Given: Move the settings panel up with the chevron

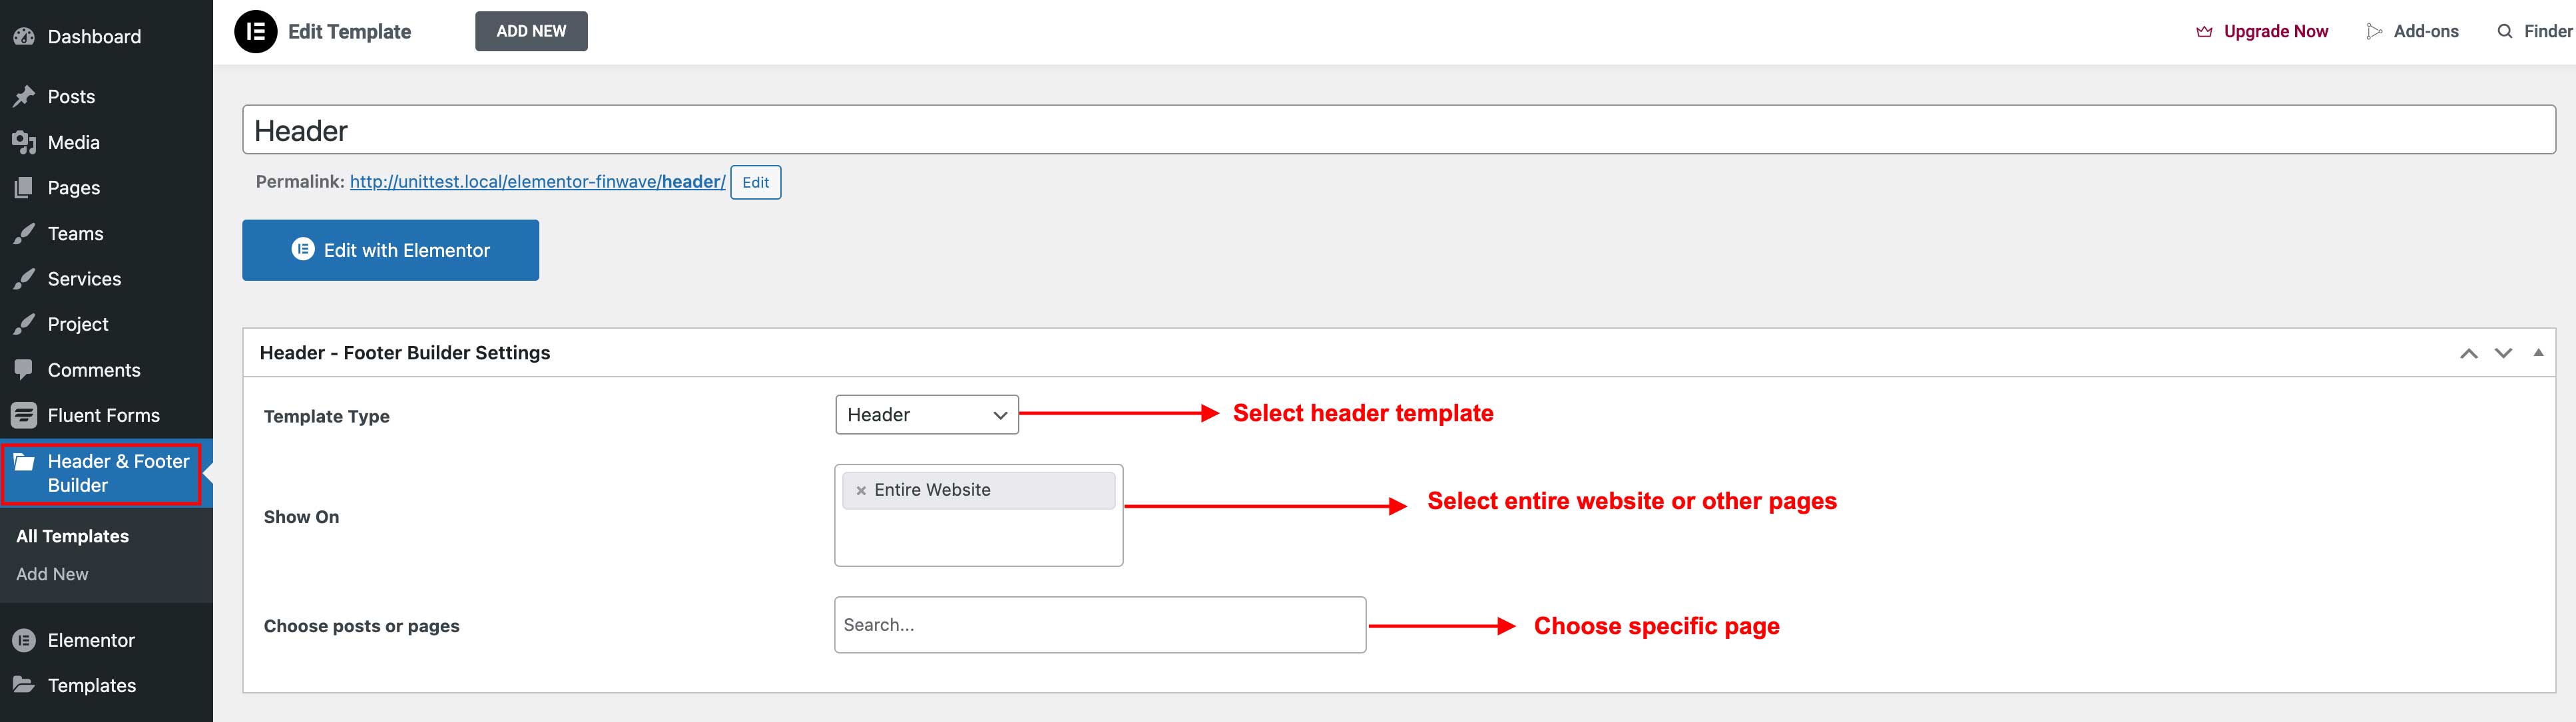Looking at the screenshot, I should [x=2469, y=353].
